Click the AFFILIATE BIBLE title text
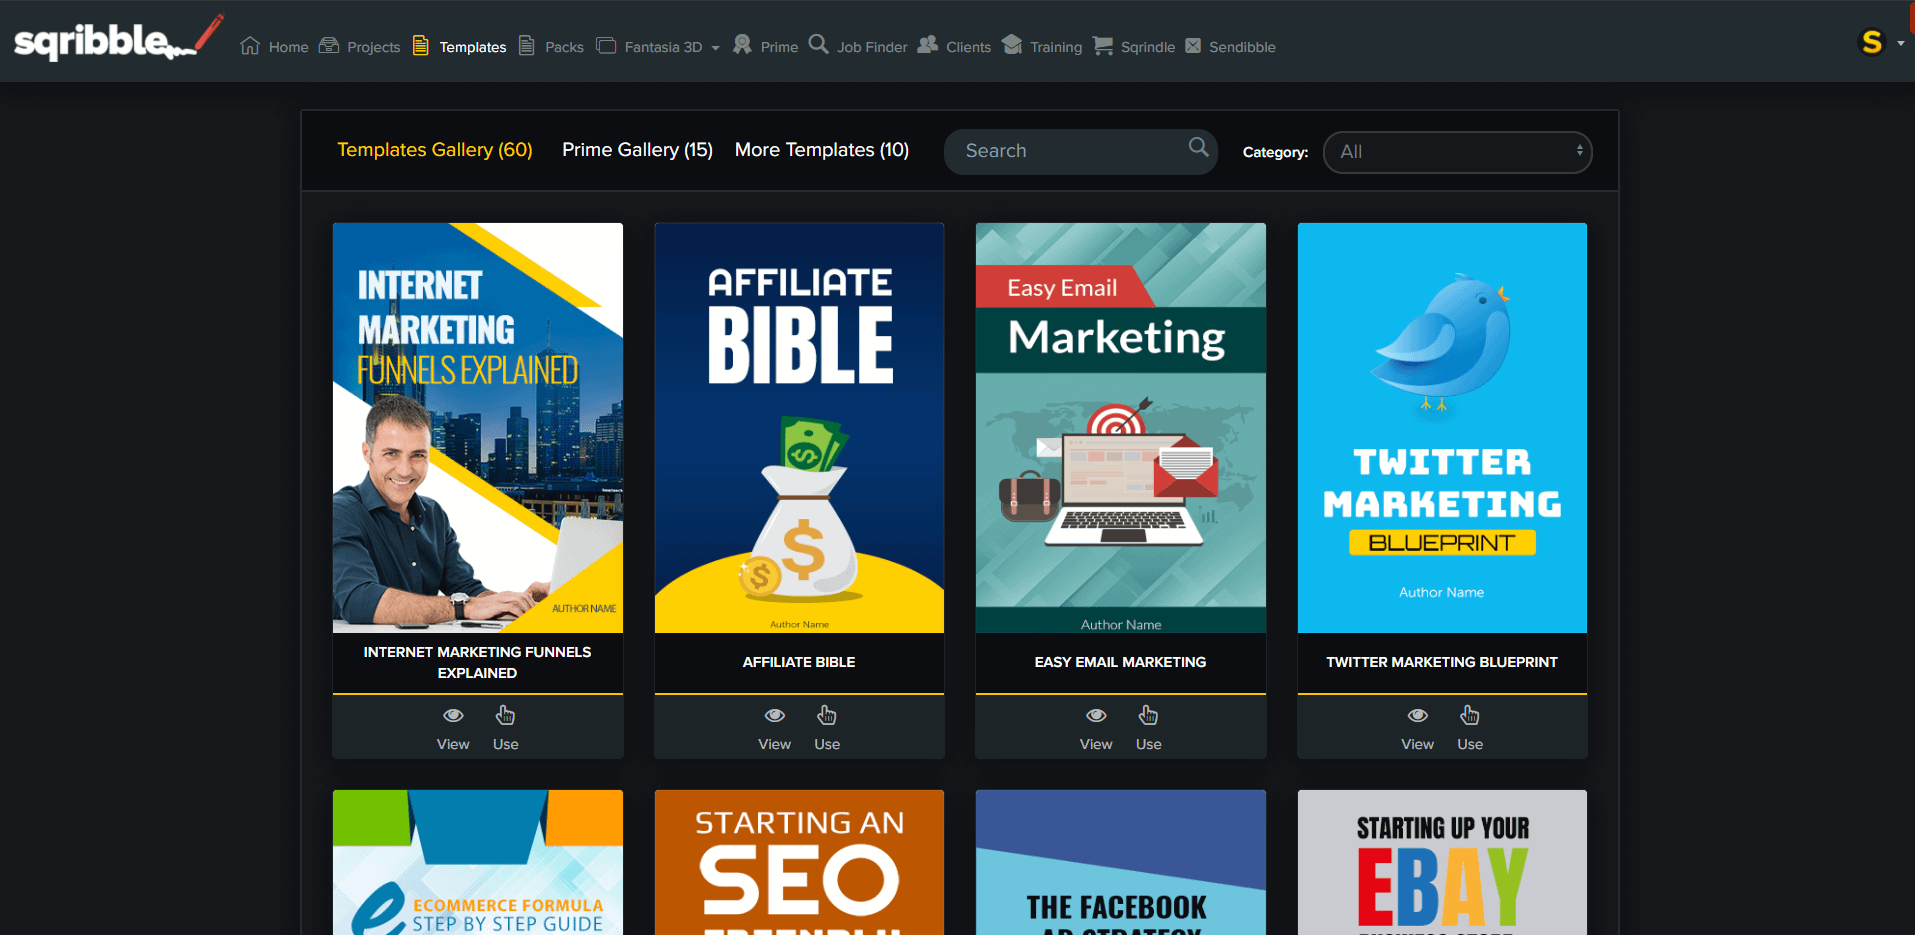This screenshot has height=935, width=1915. point(799,662)
